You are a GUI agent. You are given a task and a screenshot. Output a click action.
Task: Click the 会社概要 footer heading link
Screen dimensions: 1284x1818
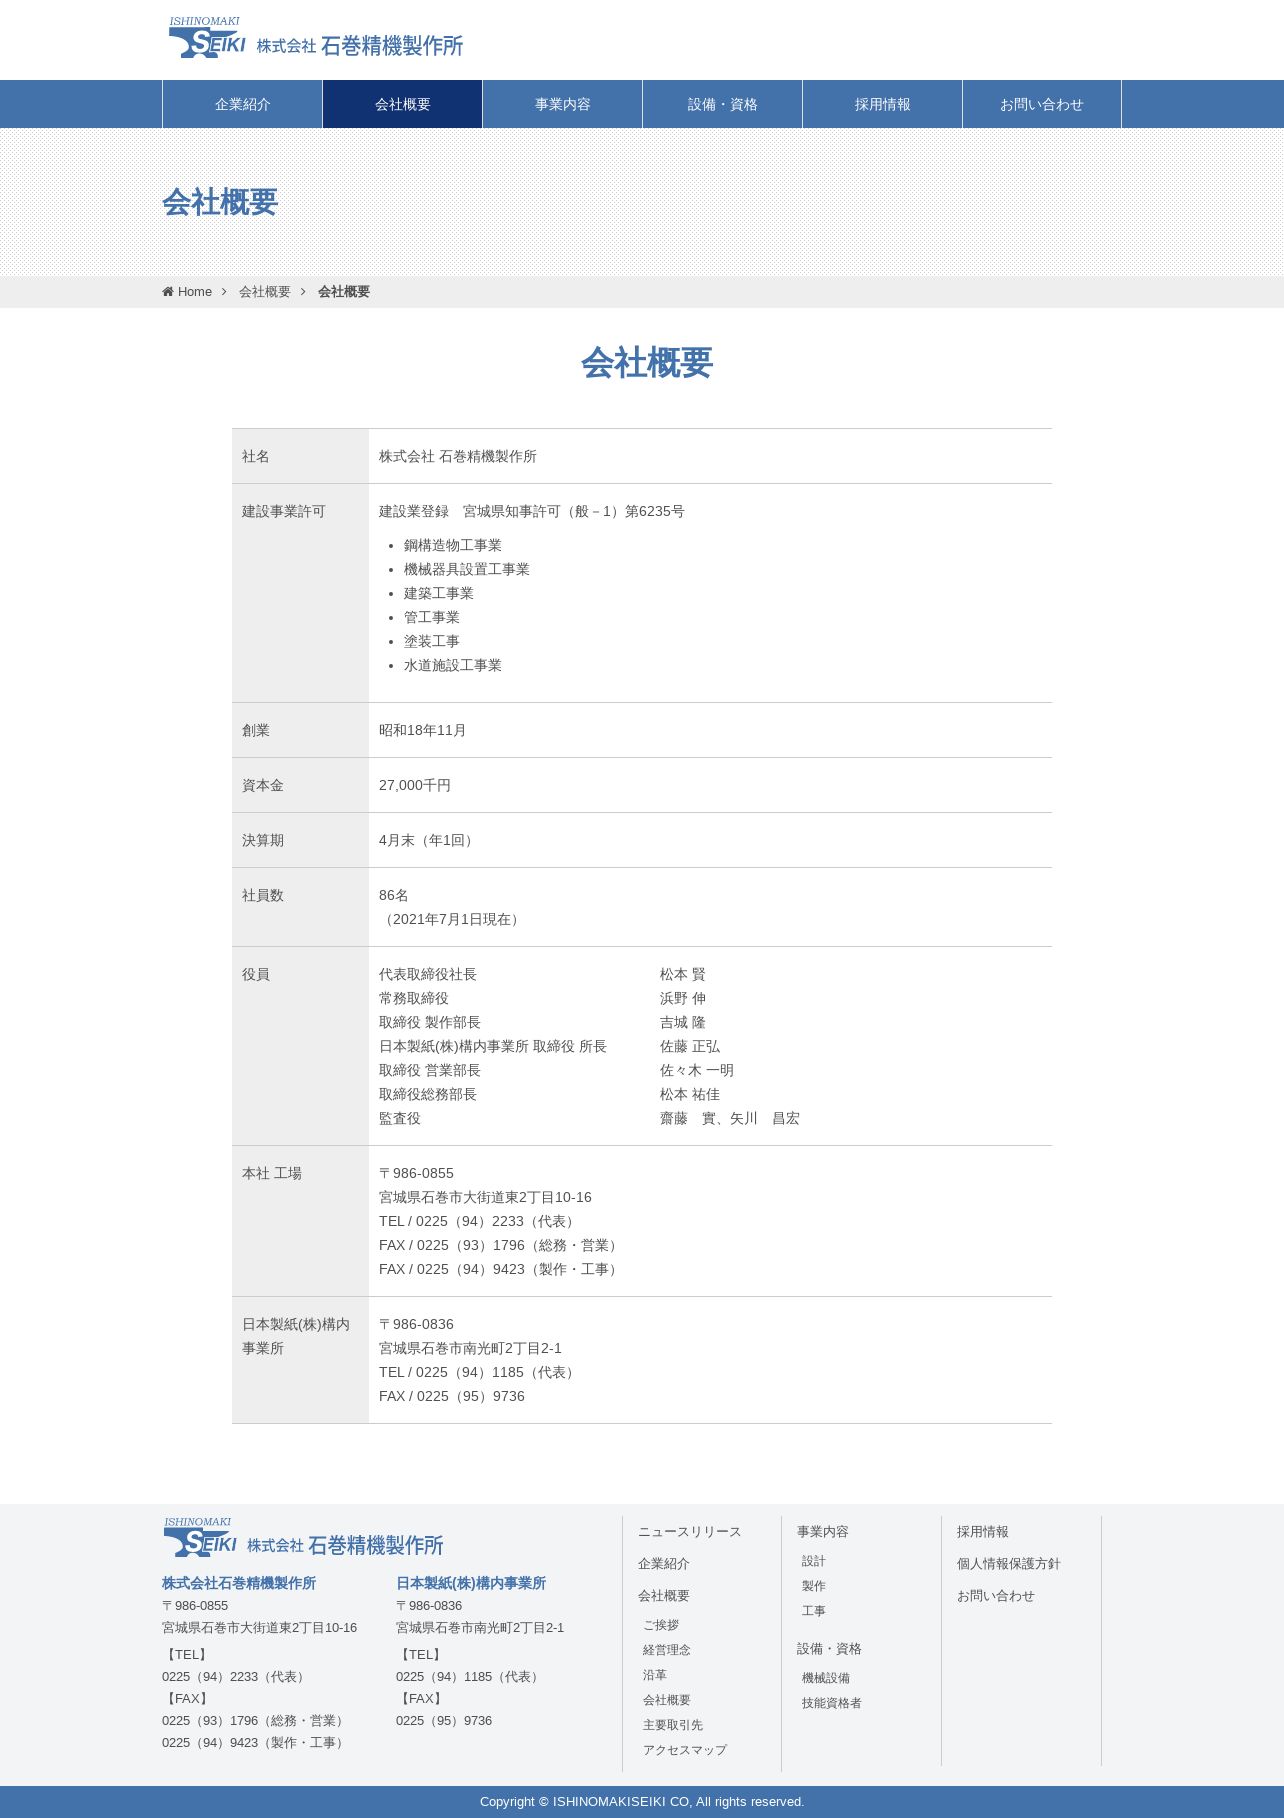tap(664, 1596)
